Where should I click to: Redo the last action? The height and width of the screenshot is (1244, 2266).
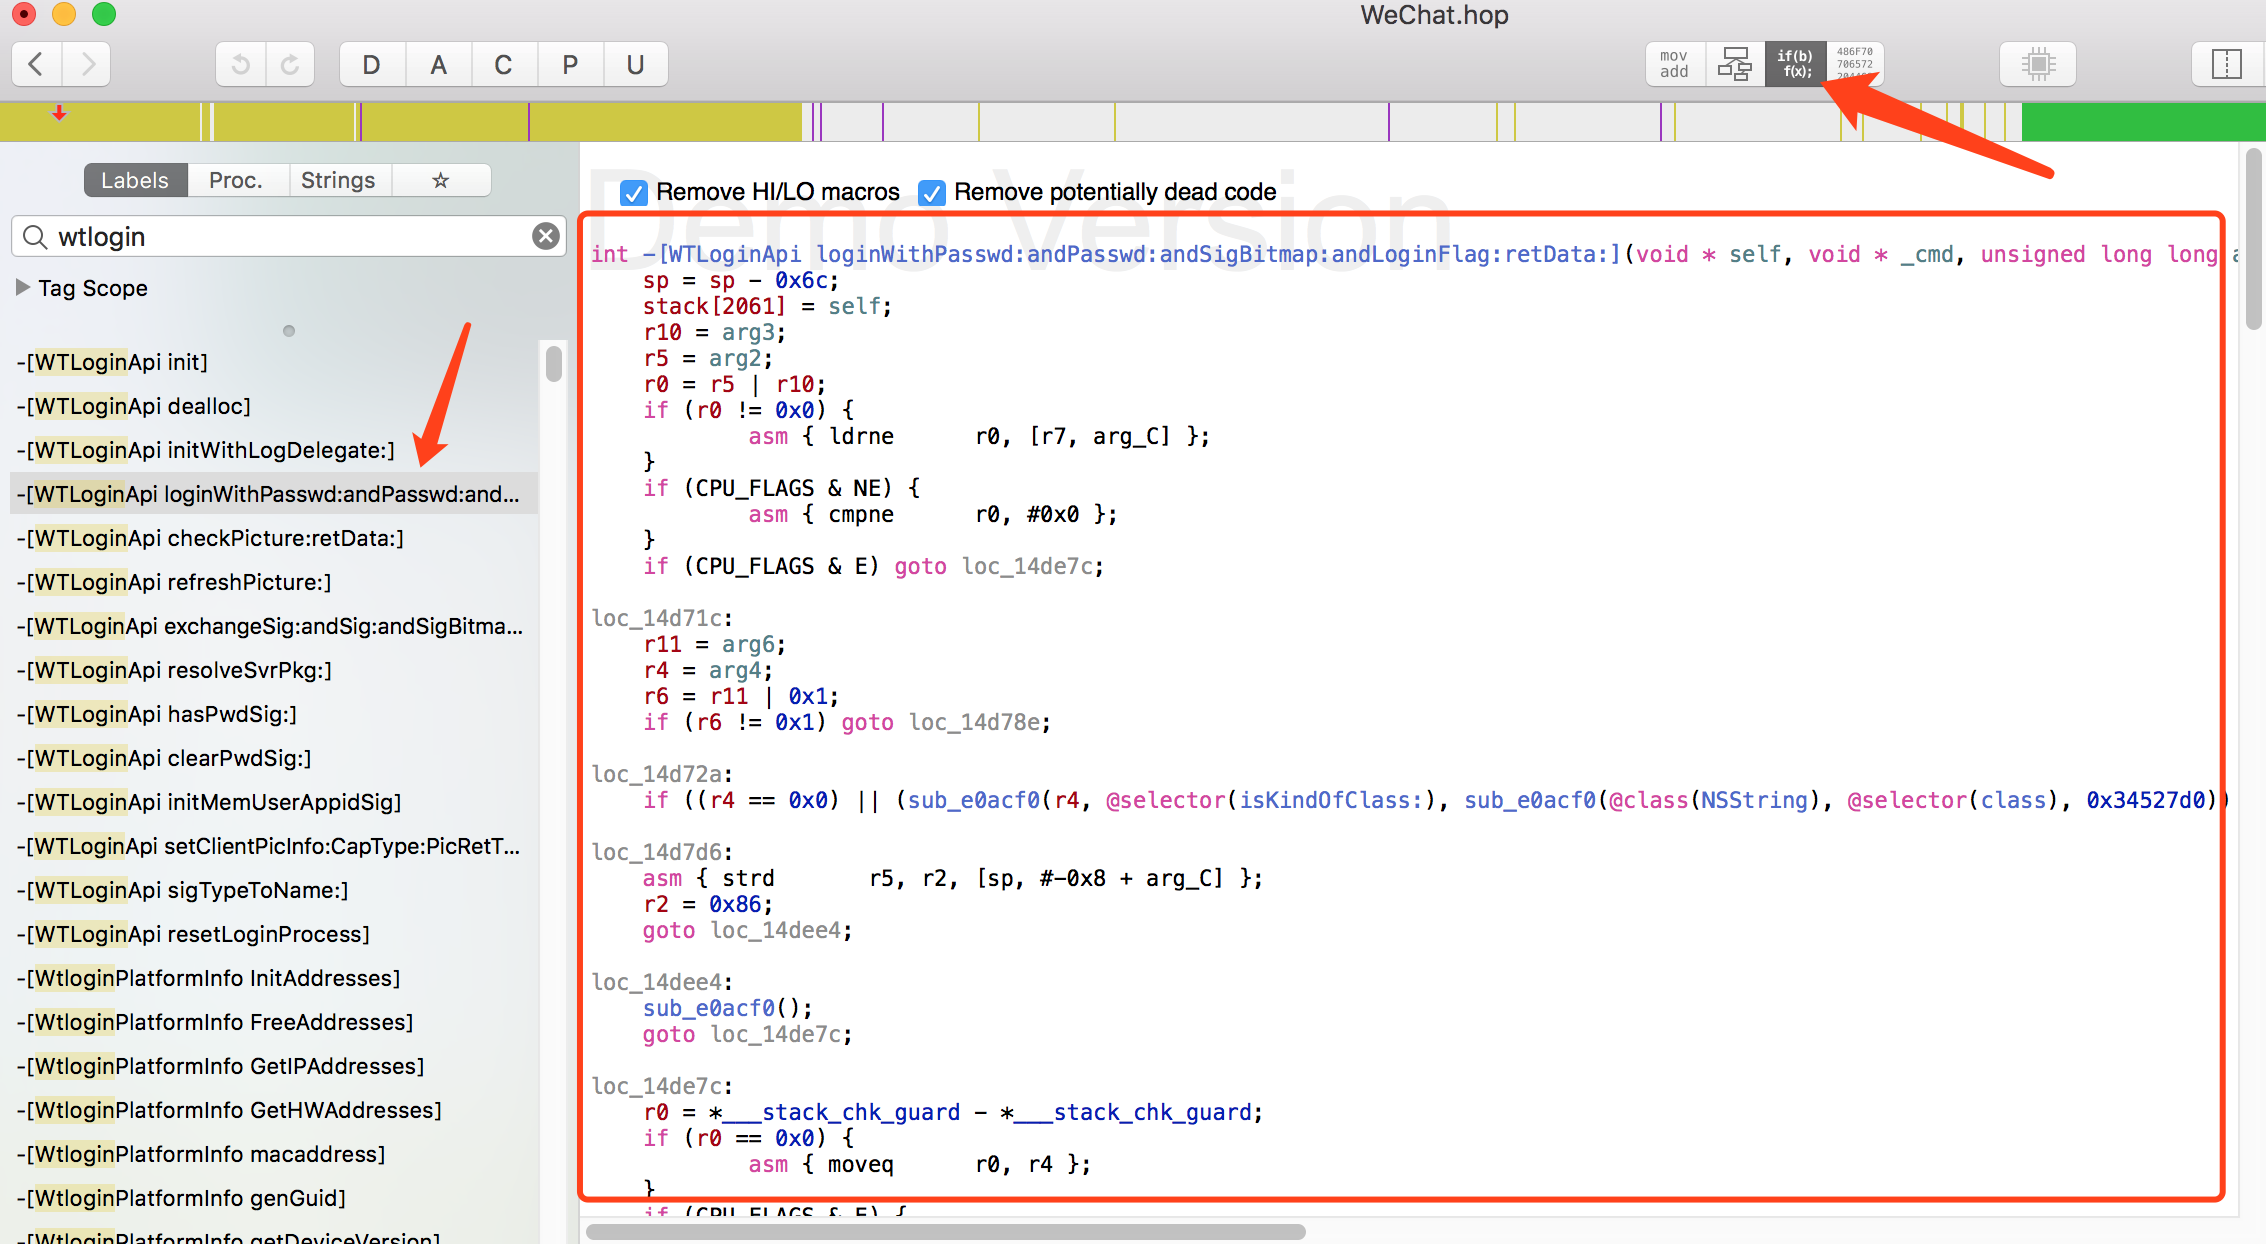click(x=290, y=65)
